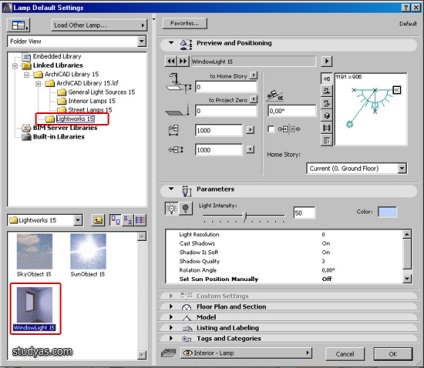The height and width of the screenshot is (368, 424).
Task: Open the Home Story dropdown list
Action: [357, 168]
